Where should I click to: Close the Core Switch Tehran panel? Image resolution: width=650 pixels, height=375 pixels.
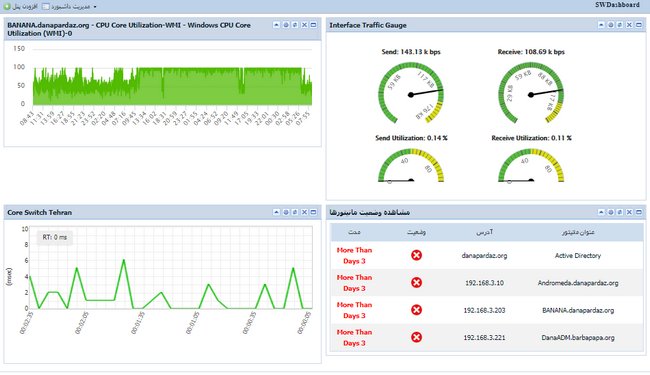pyautogui.click(x=304, y=212)
